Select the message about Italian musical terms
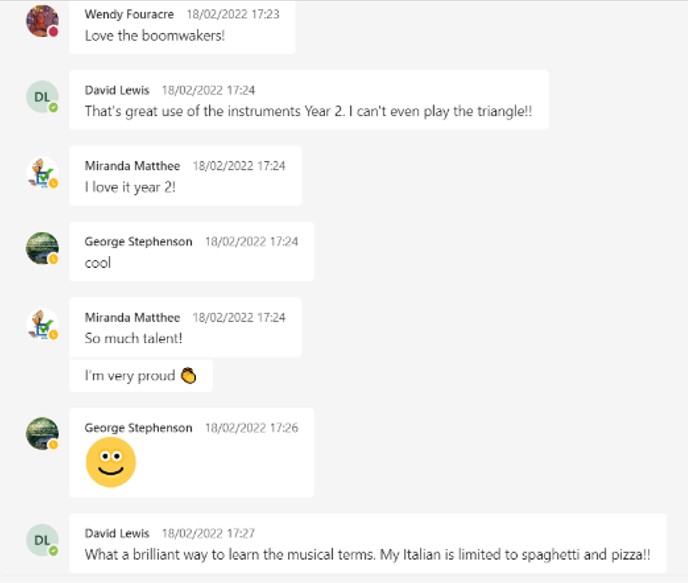The image size is (688, 583). coord(368,543)
